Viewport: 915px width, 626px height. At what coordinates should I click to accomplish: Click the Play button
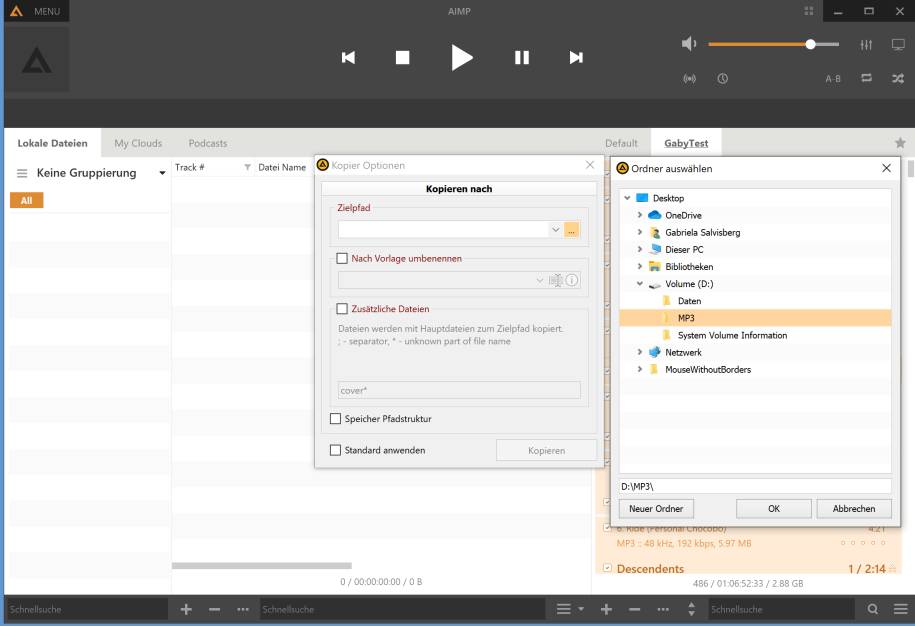461,58
